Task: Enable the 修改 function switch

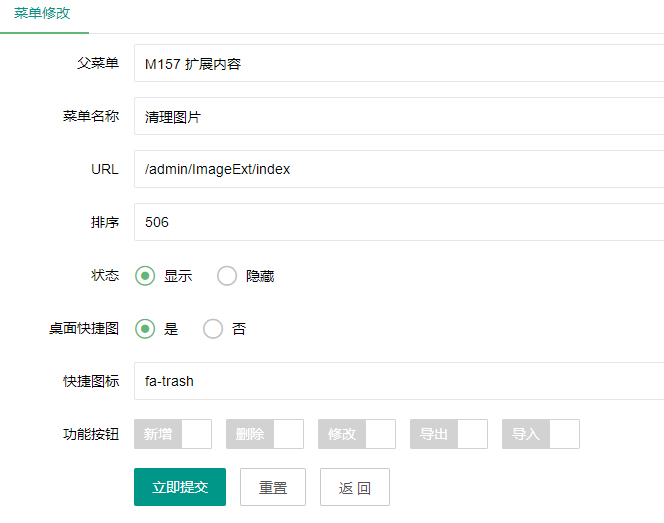Action: click(x=357, y=434)
